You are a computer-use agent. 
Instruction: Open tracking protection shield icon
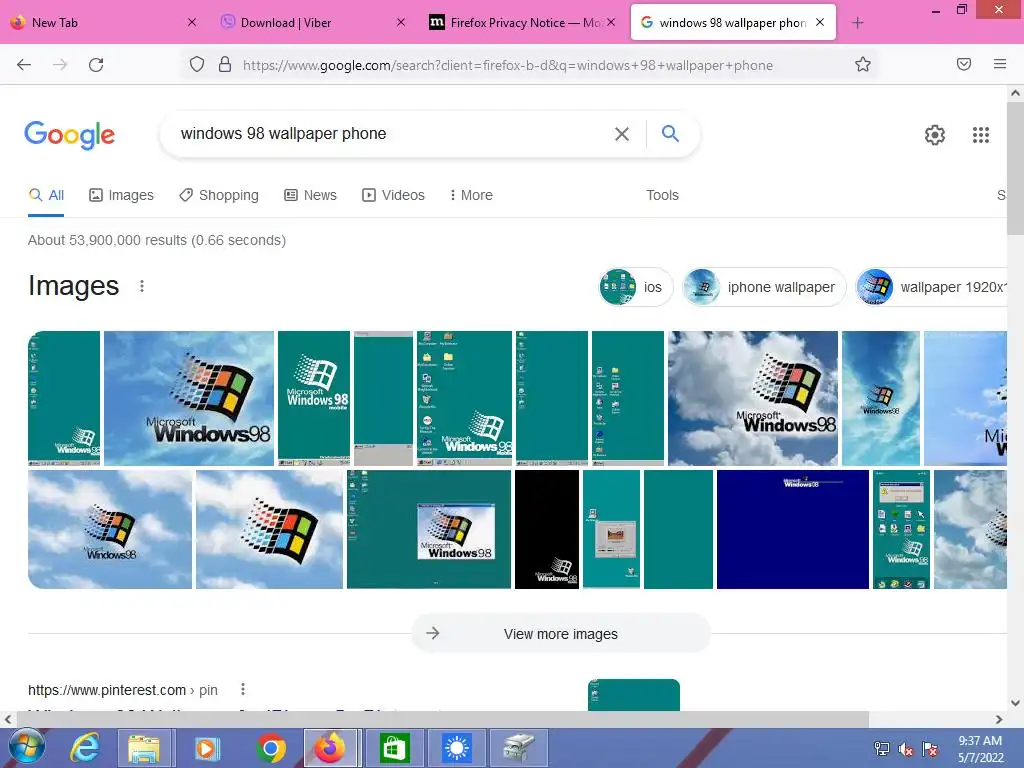(197, 65)
